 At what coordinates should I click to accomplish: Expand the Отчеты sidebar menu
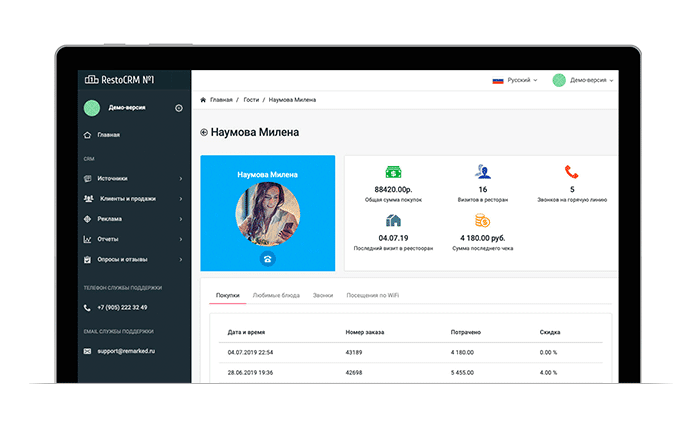(132, 239)
